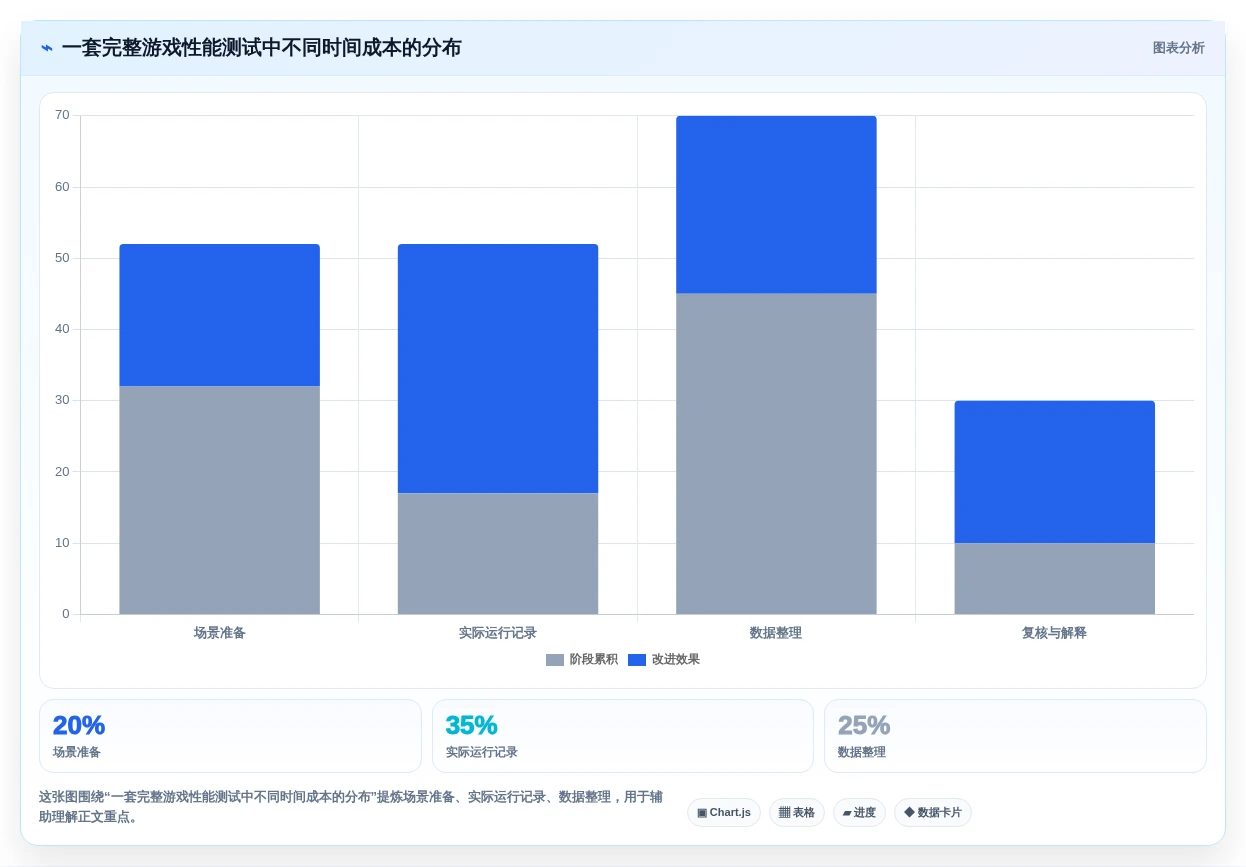Click the gray 阶段累积 legend swatch

555,660
